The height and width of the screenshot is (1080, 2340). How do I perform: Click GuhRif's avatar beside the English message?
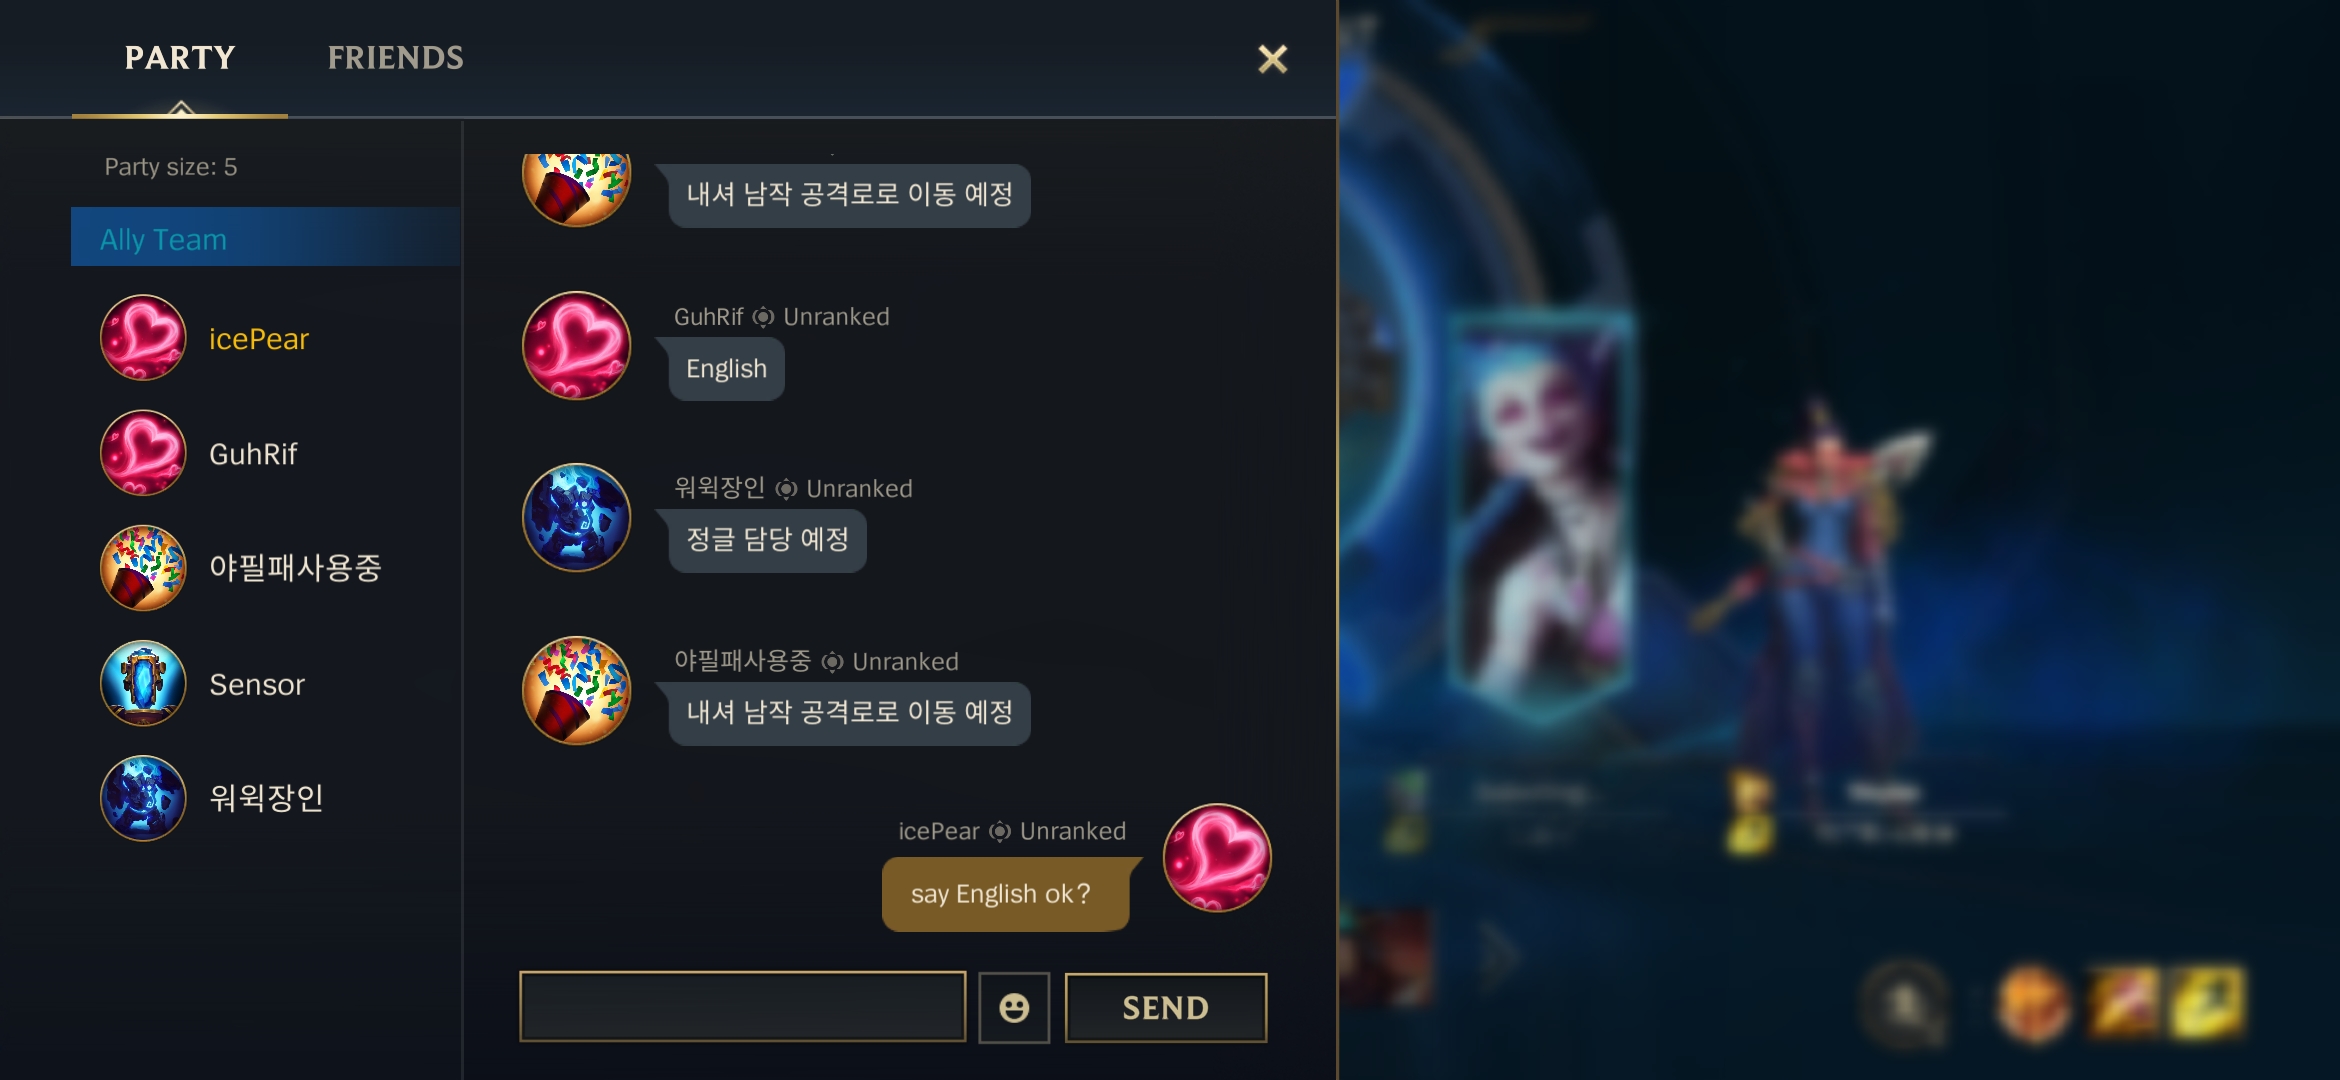coord(577,345)
